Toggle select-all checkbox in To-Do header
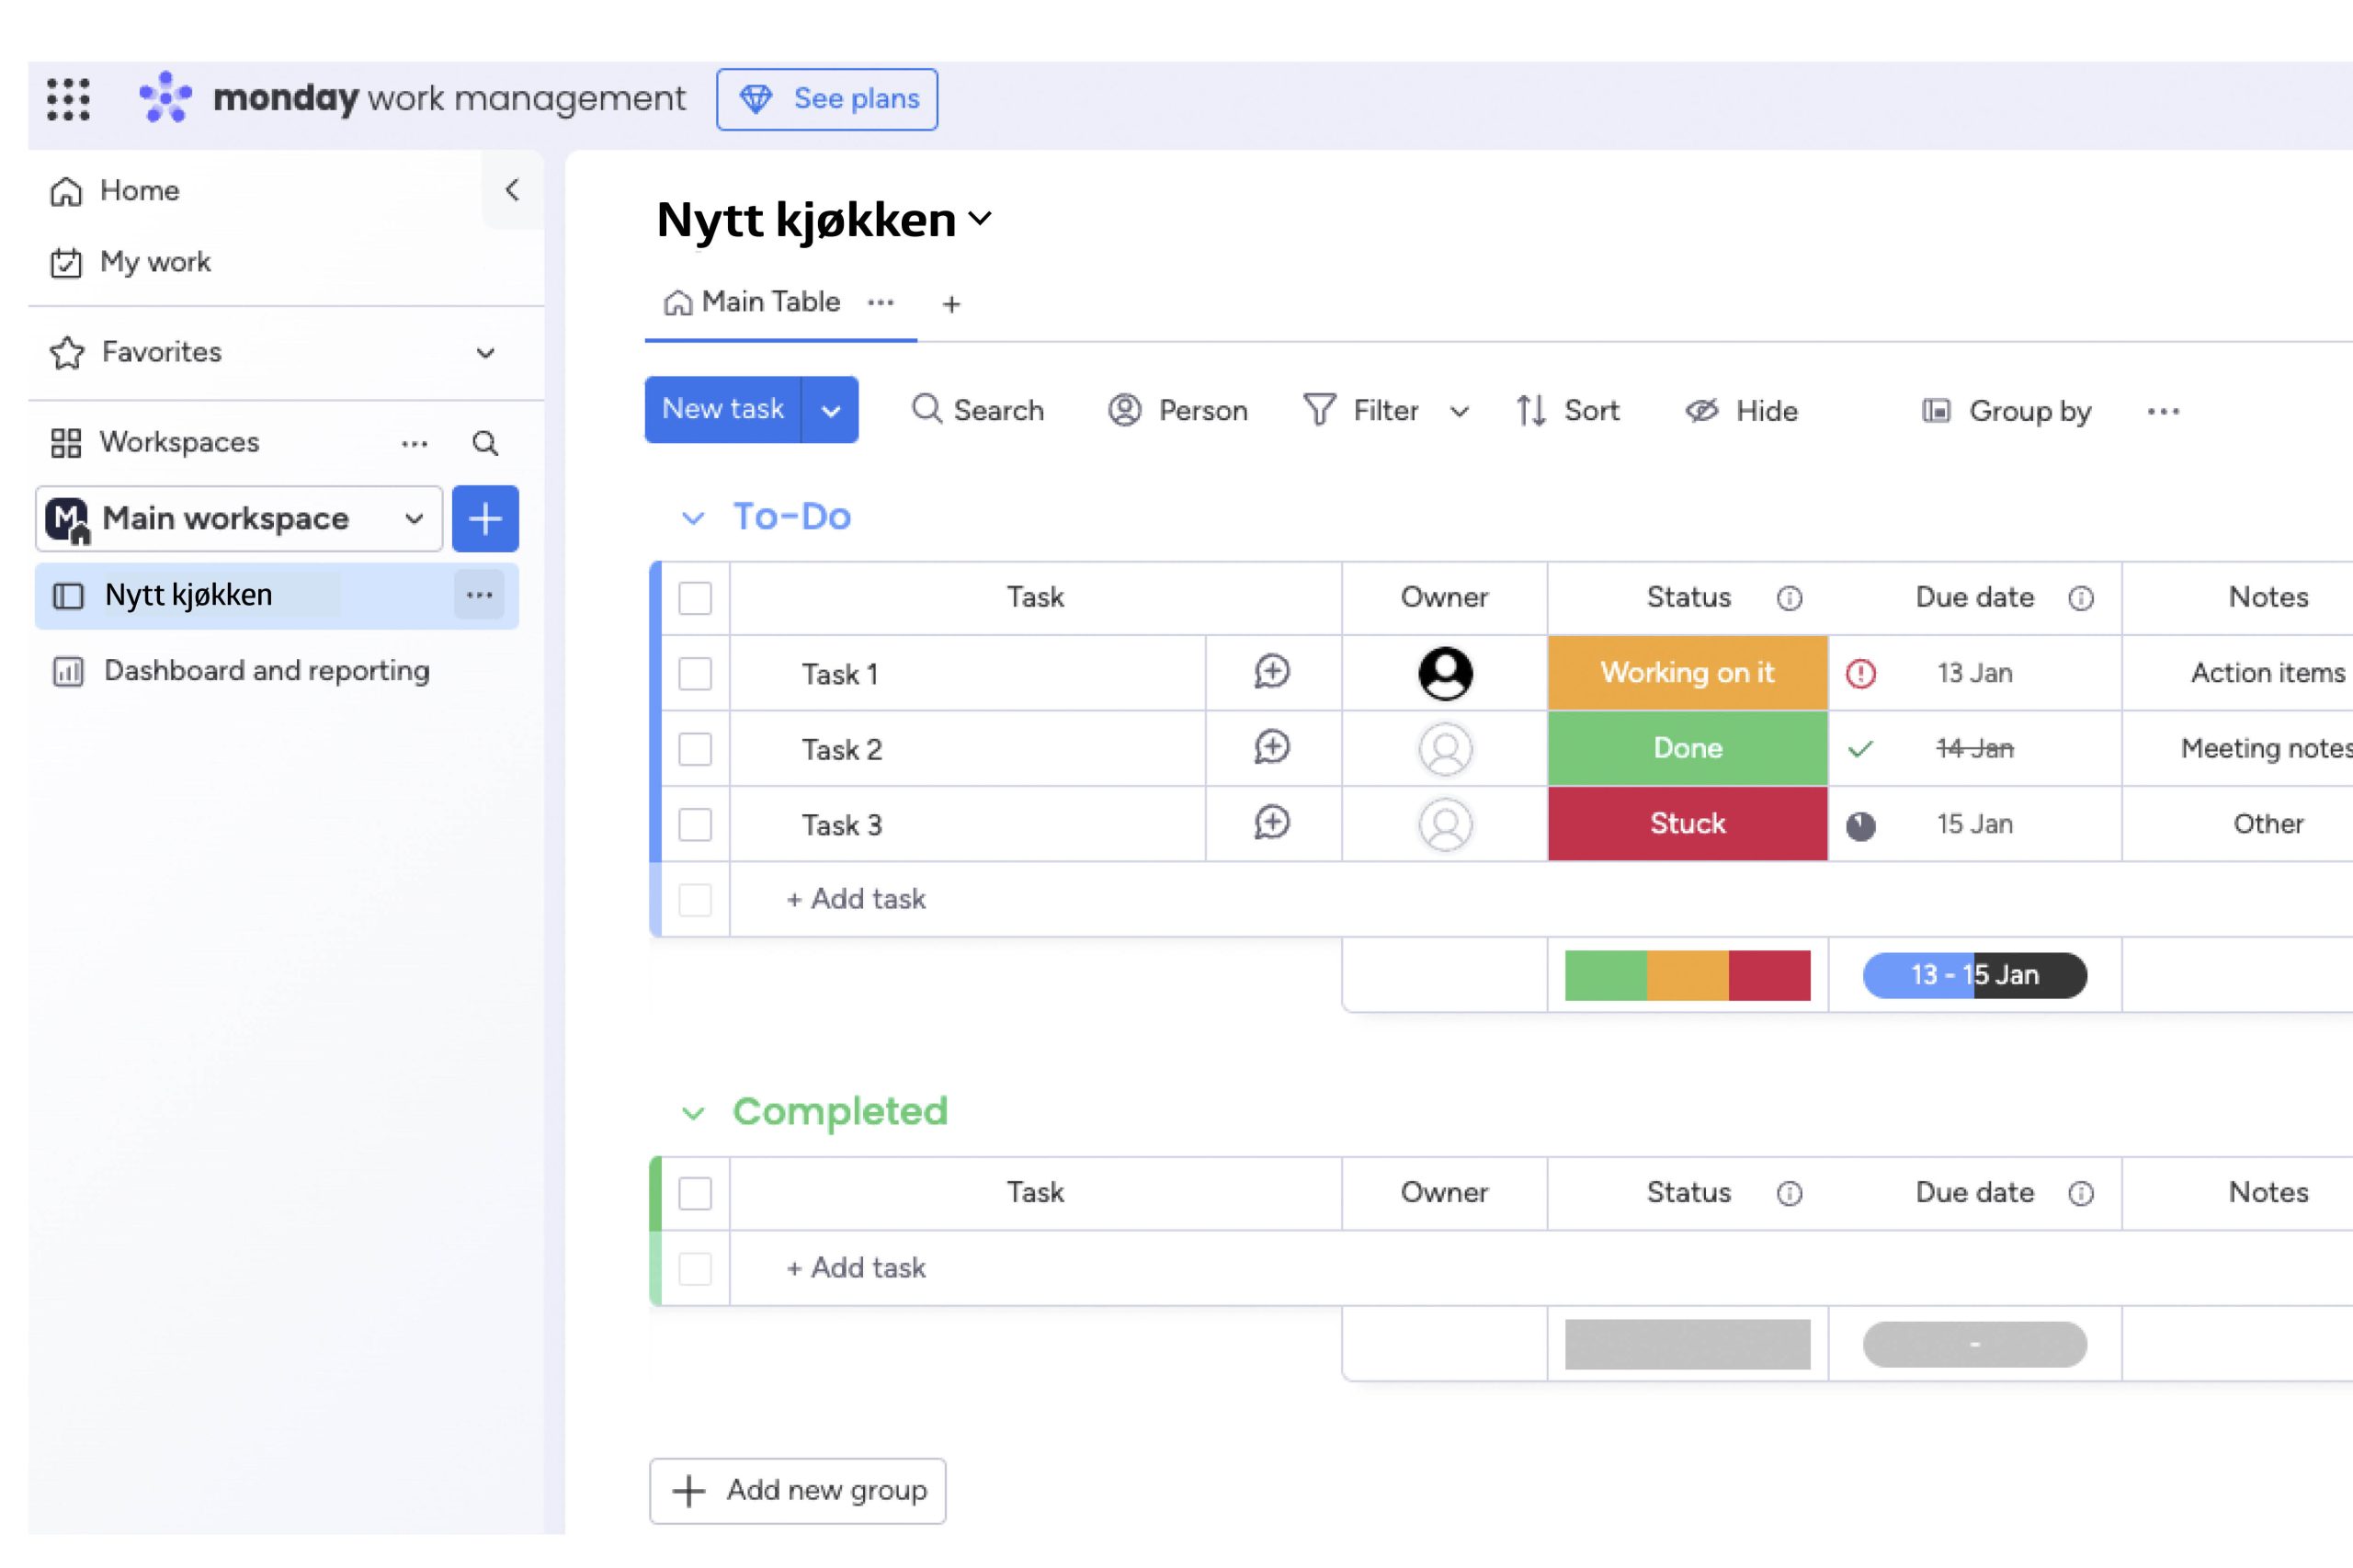The height and width of the screenshot is (1568, 2353). [695, 598]
